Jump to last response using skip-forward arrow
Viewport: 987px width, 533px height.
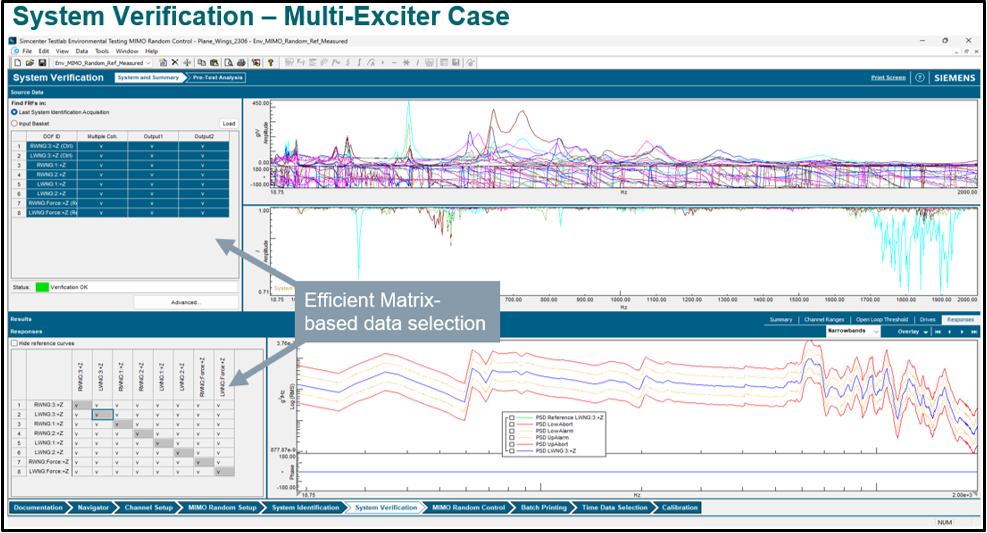(x=974, y=331)
